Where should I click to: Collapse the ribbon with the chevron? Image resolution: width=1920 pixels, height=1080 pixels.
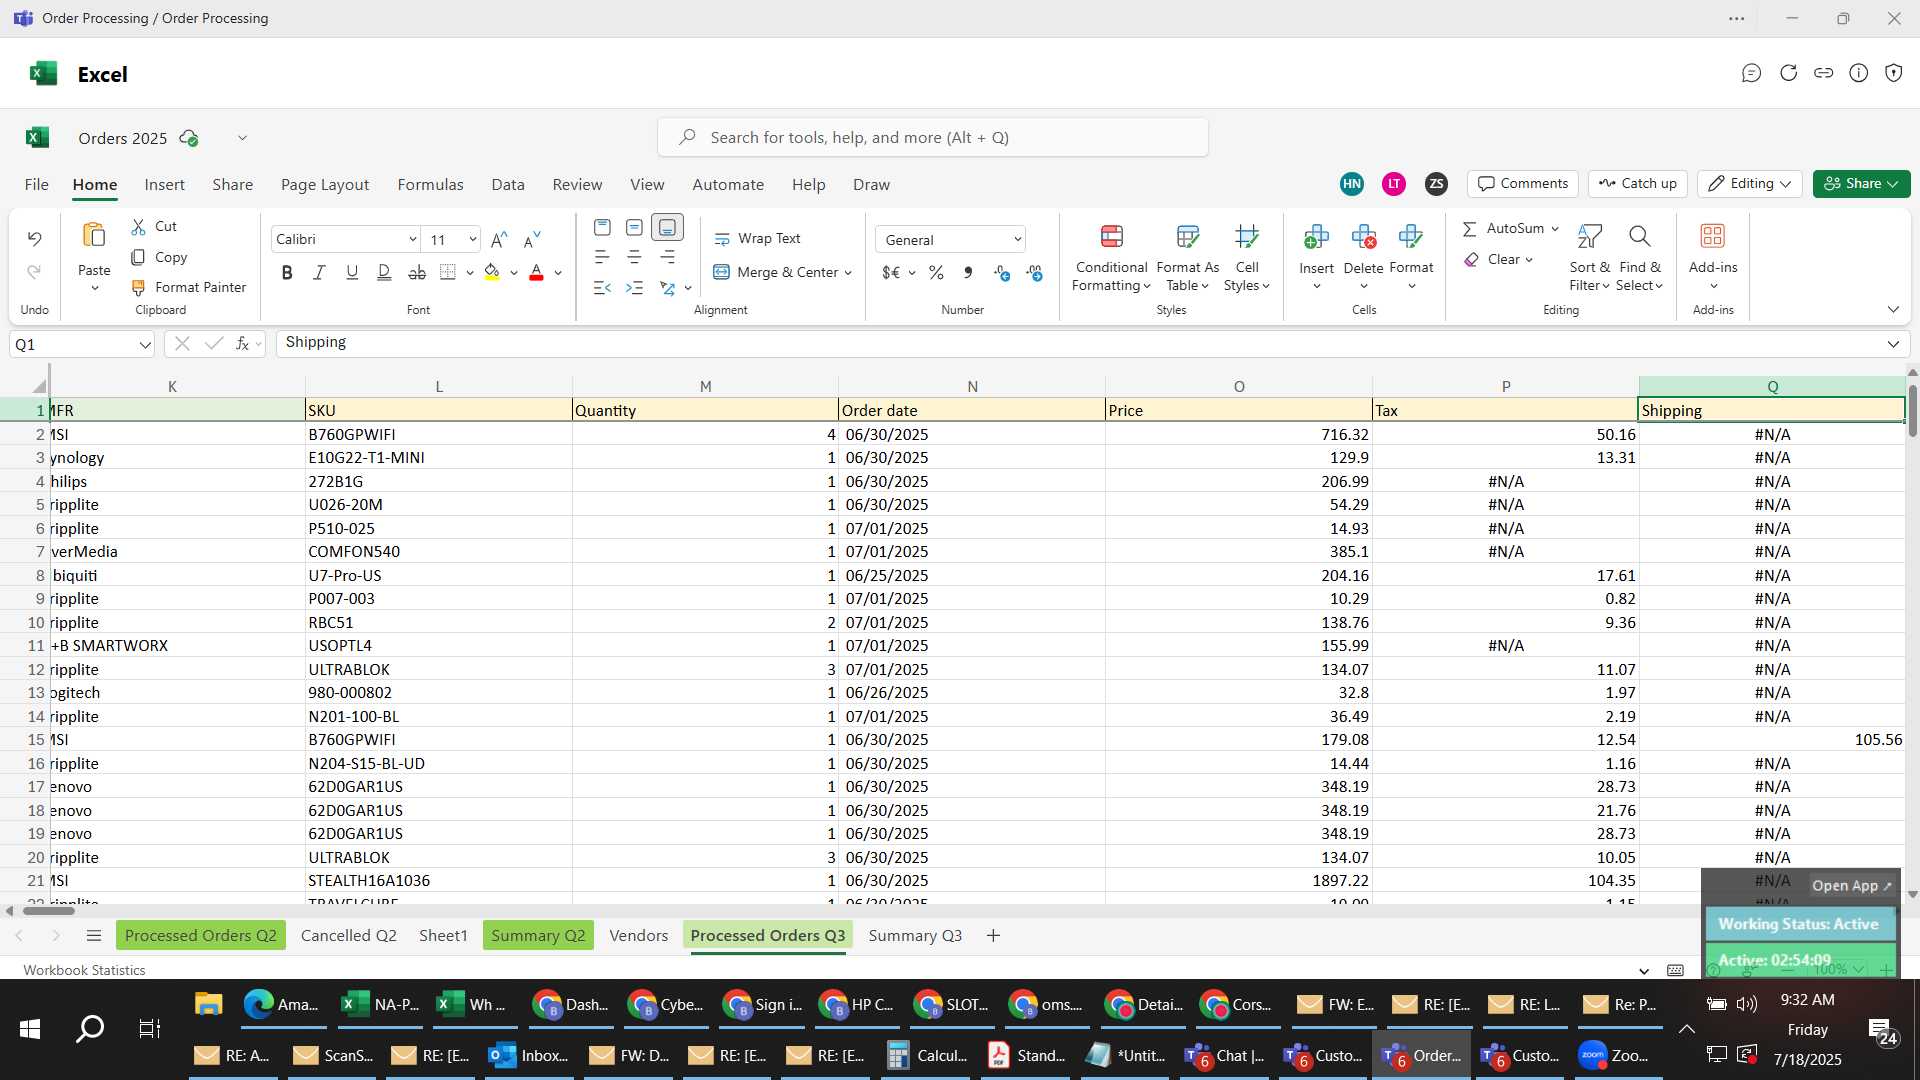point(1892,310)
